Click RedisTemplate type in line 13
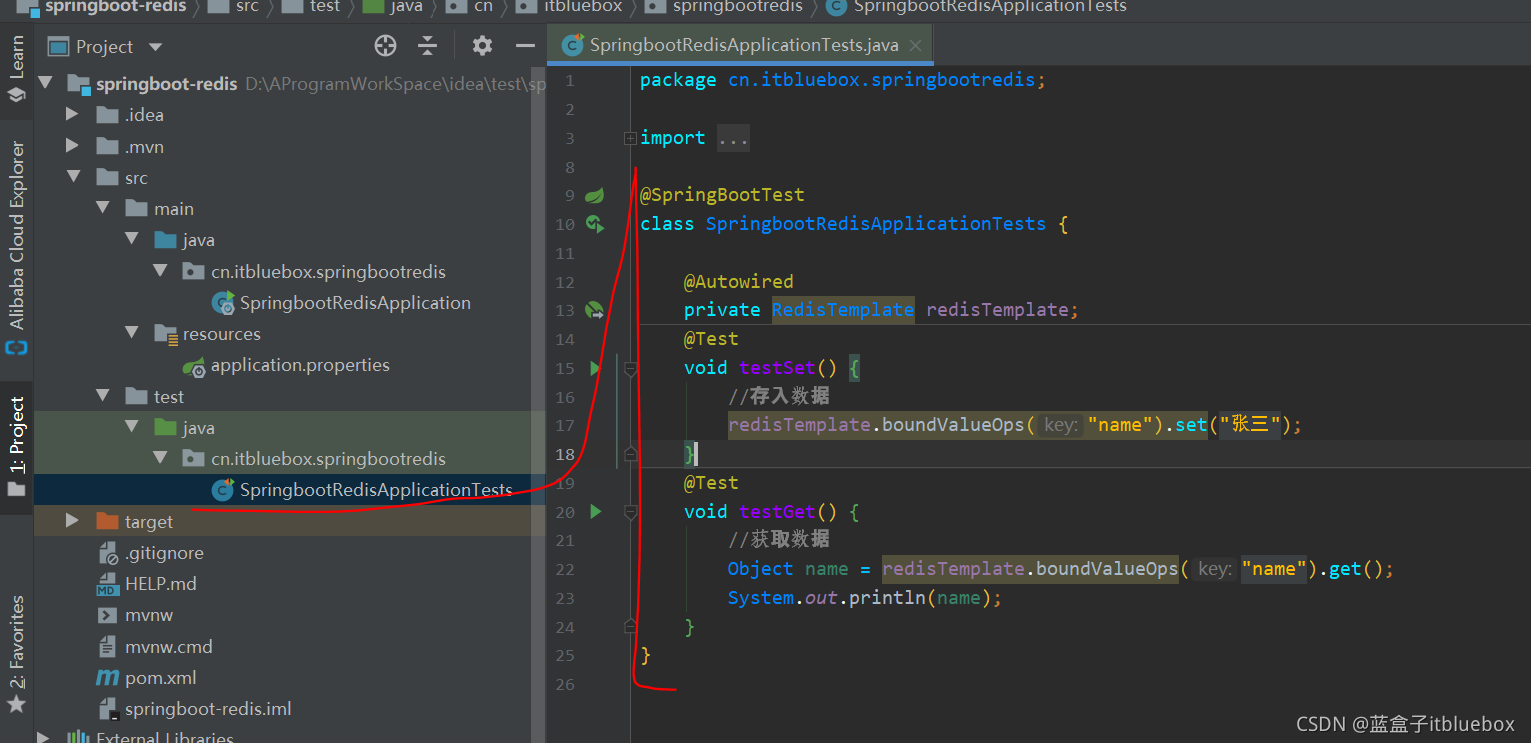The width and height of the screenshot is (1531, 743). coord(843,310)
